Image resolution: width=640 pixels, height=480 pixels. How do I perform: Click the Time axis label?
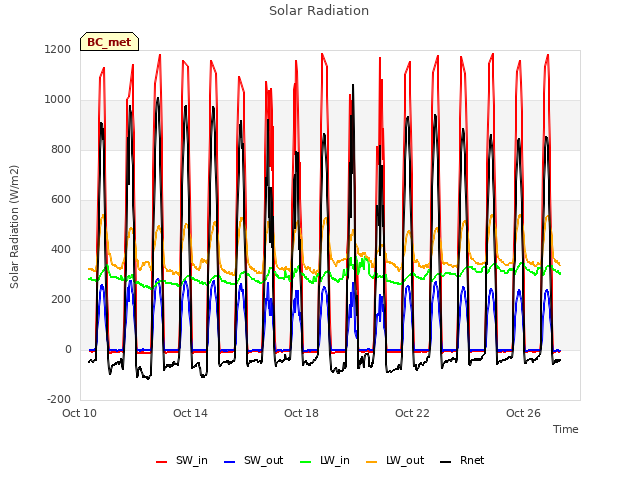pyautogui.click(x=566, y=429)
